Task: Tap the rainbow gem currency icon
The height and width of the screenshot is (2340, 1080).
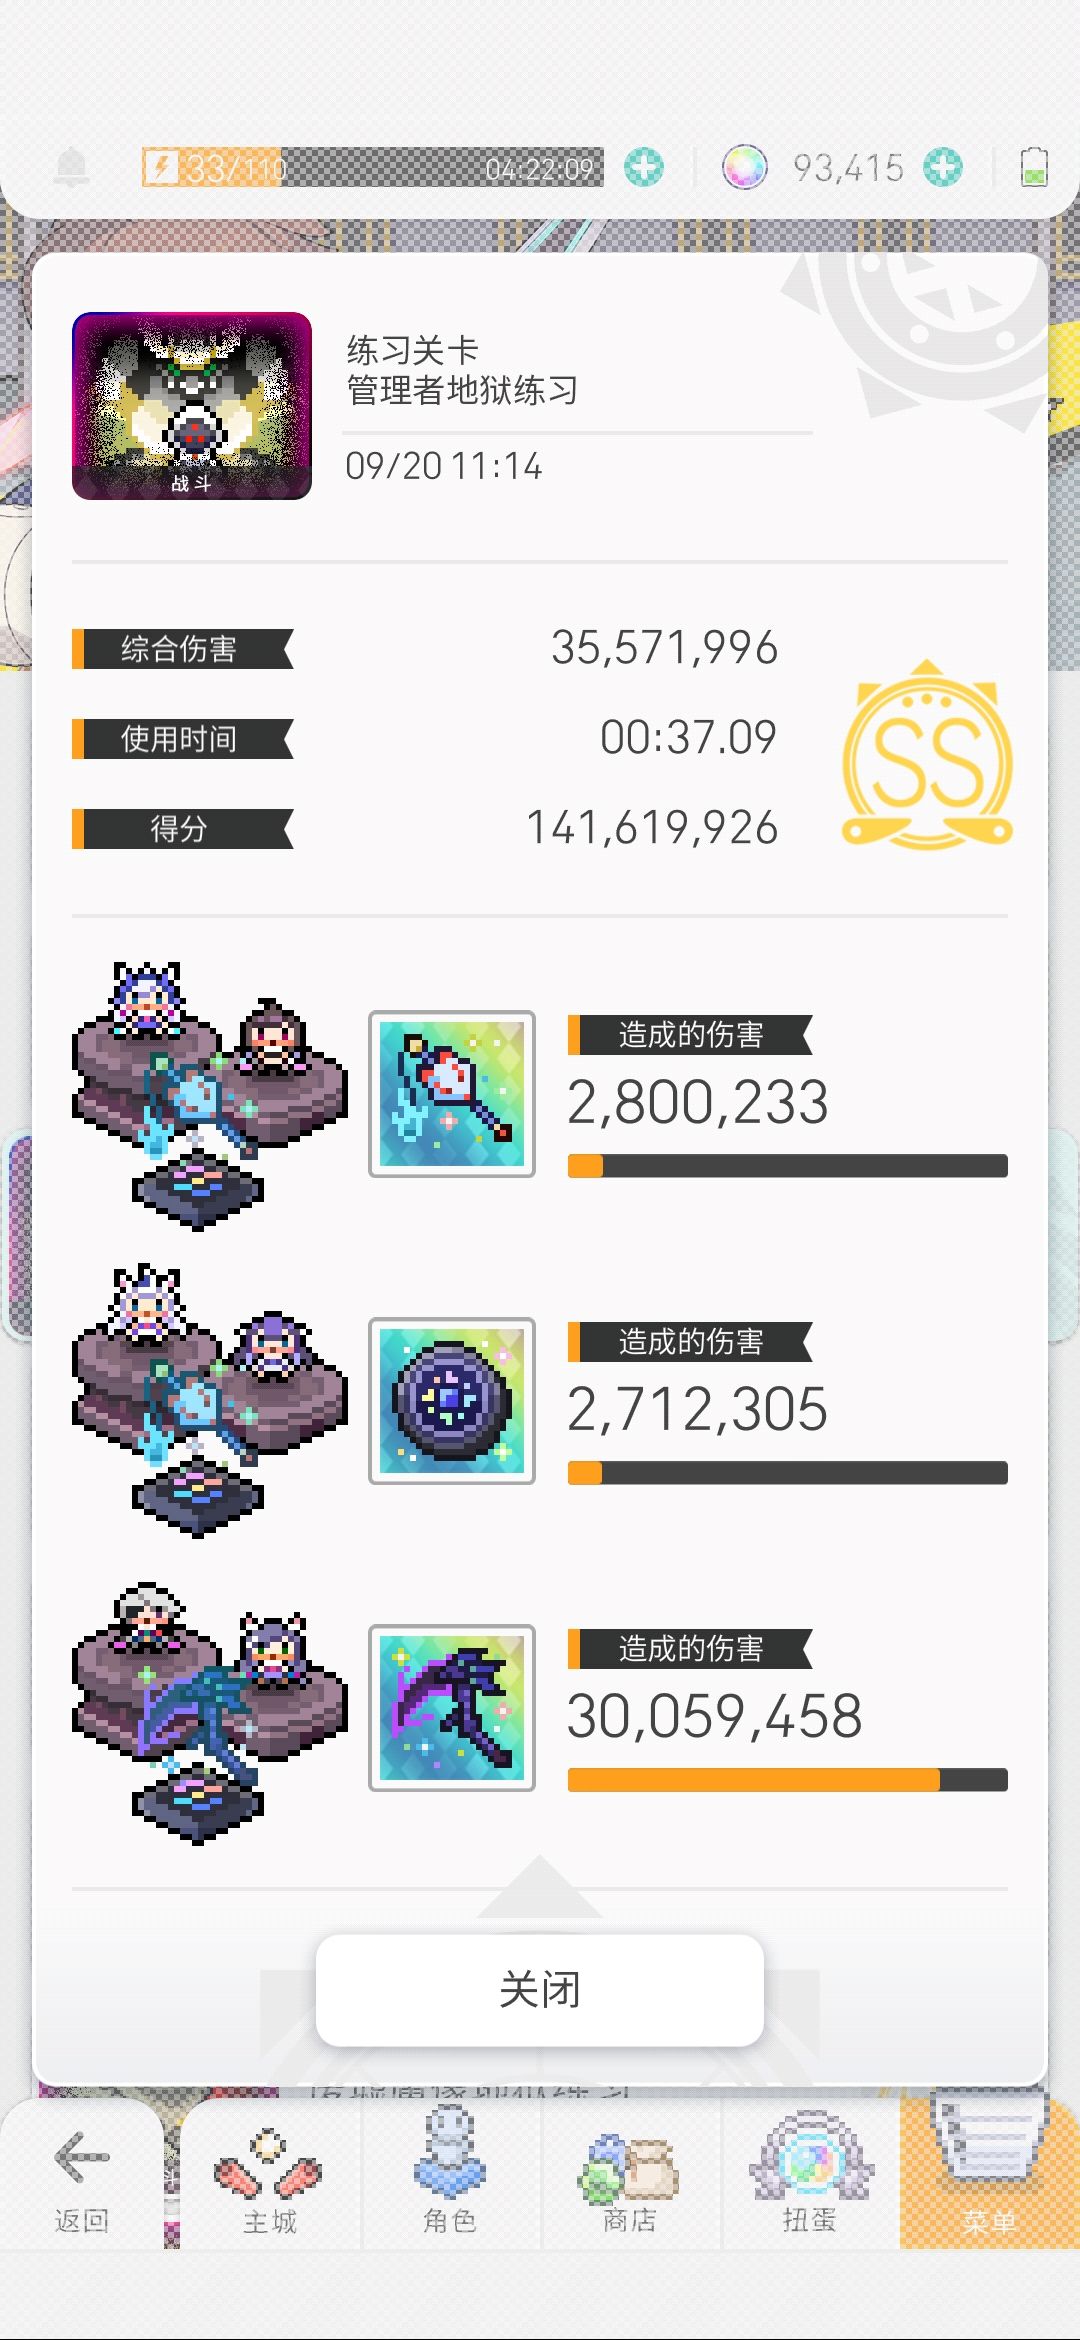Action: (x=745, y=167)
